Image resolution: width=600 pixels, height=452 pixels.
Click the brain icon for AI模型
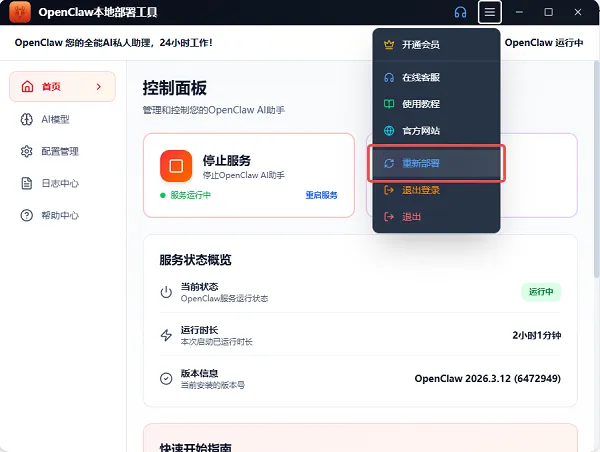point(26,119)
